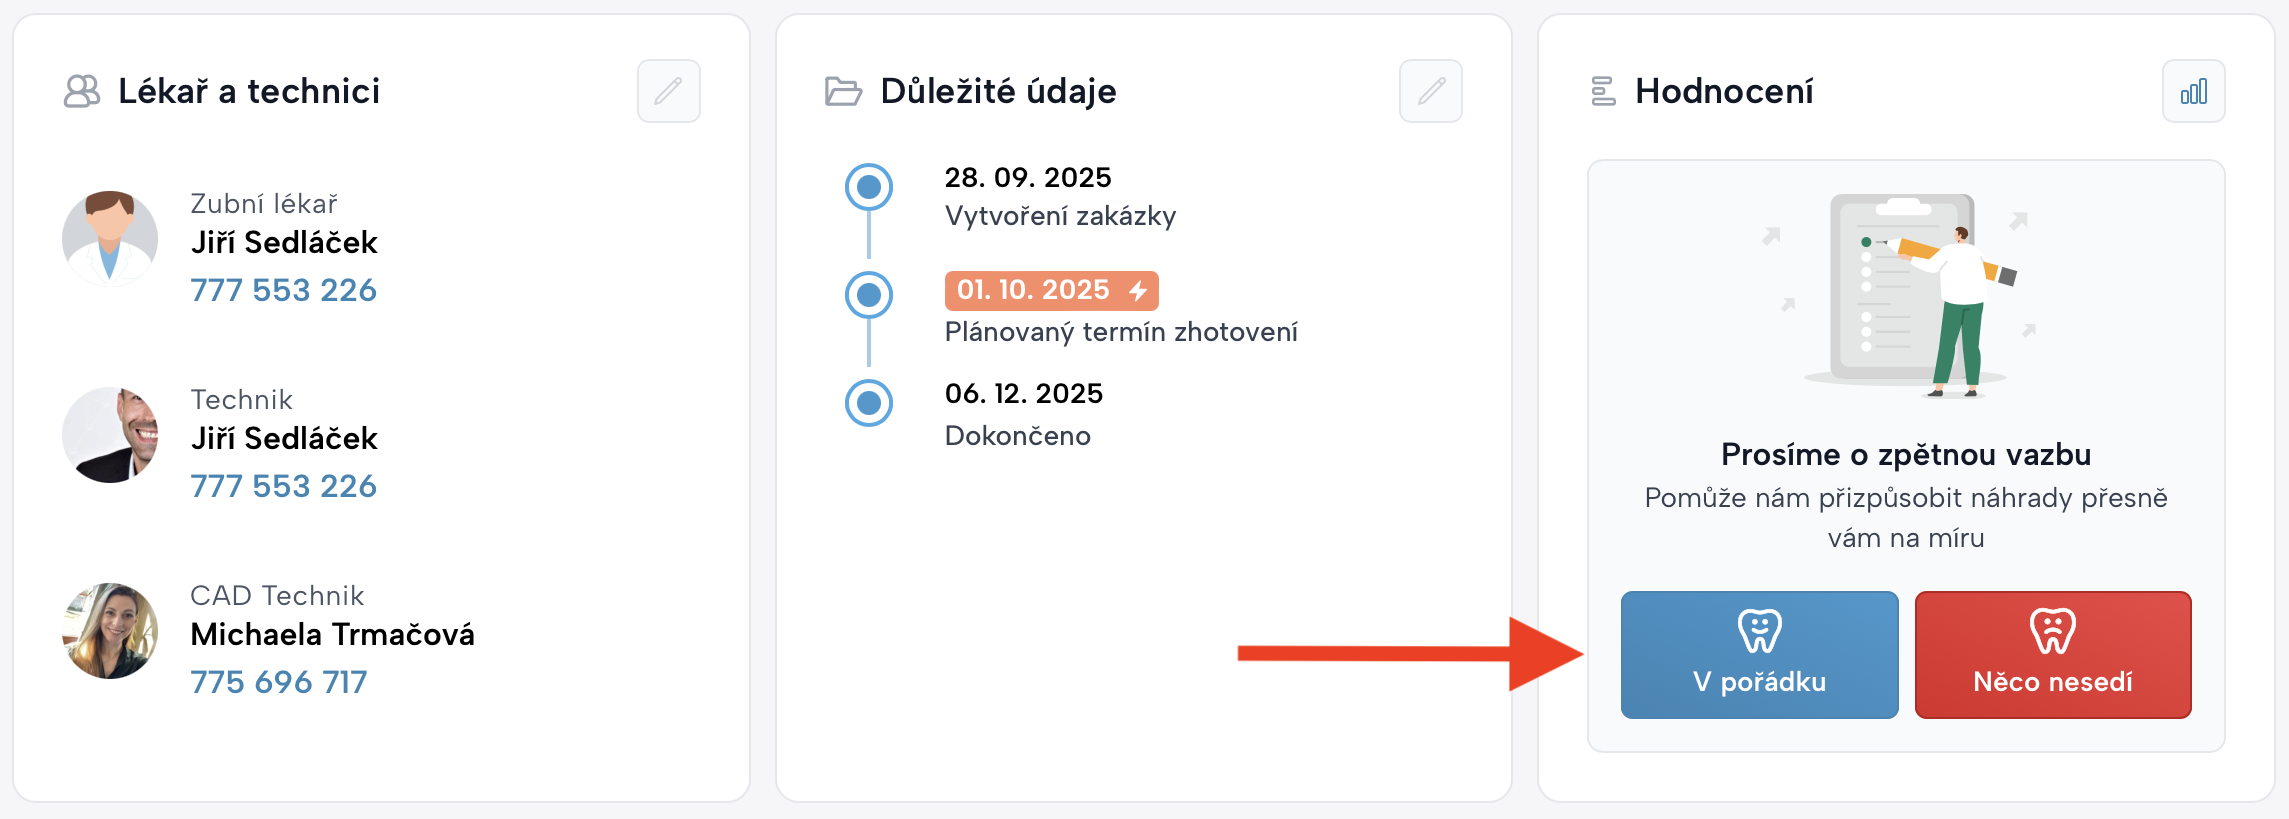Click the folder icon beside Důležité údaje
Viewport: 2289px width, 819px height.
(x=843, y=91)
